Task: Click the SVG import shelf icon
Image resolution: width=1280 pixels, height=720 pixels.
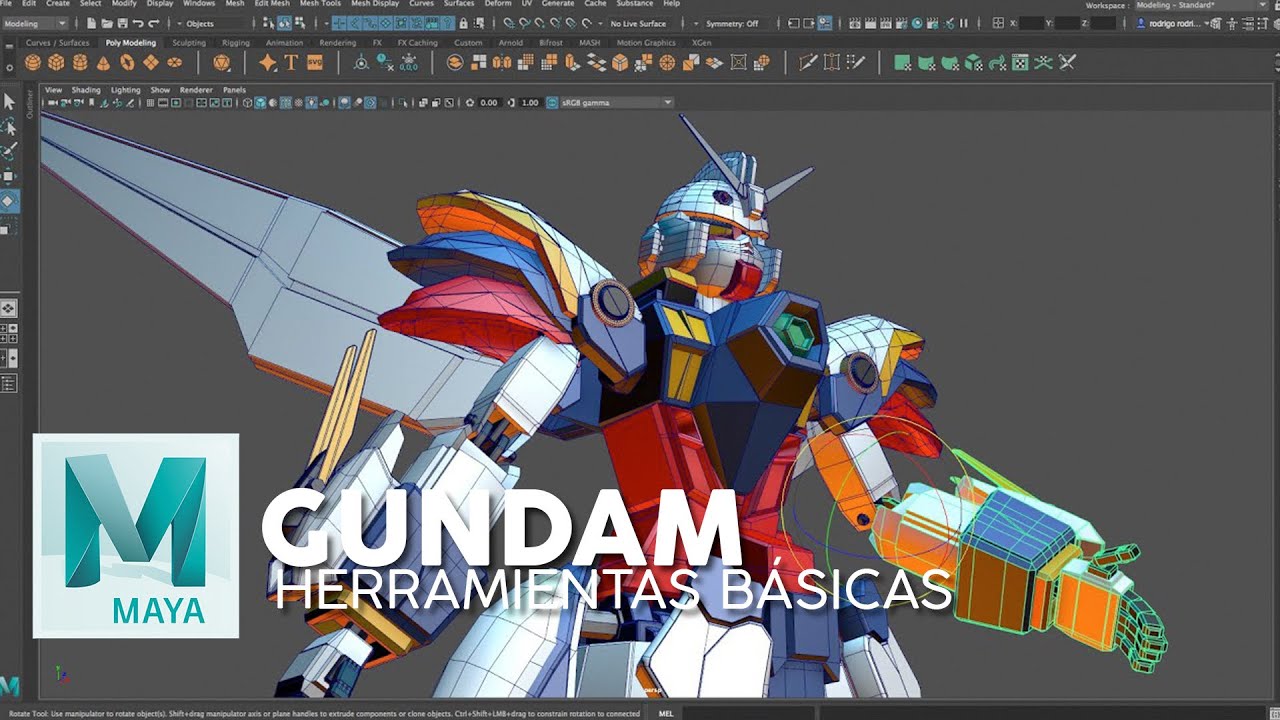Action: coord(315,63)
